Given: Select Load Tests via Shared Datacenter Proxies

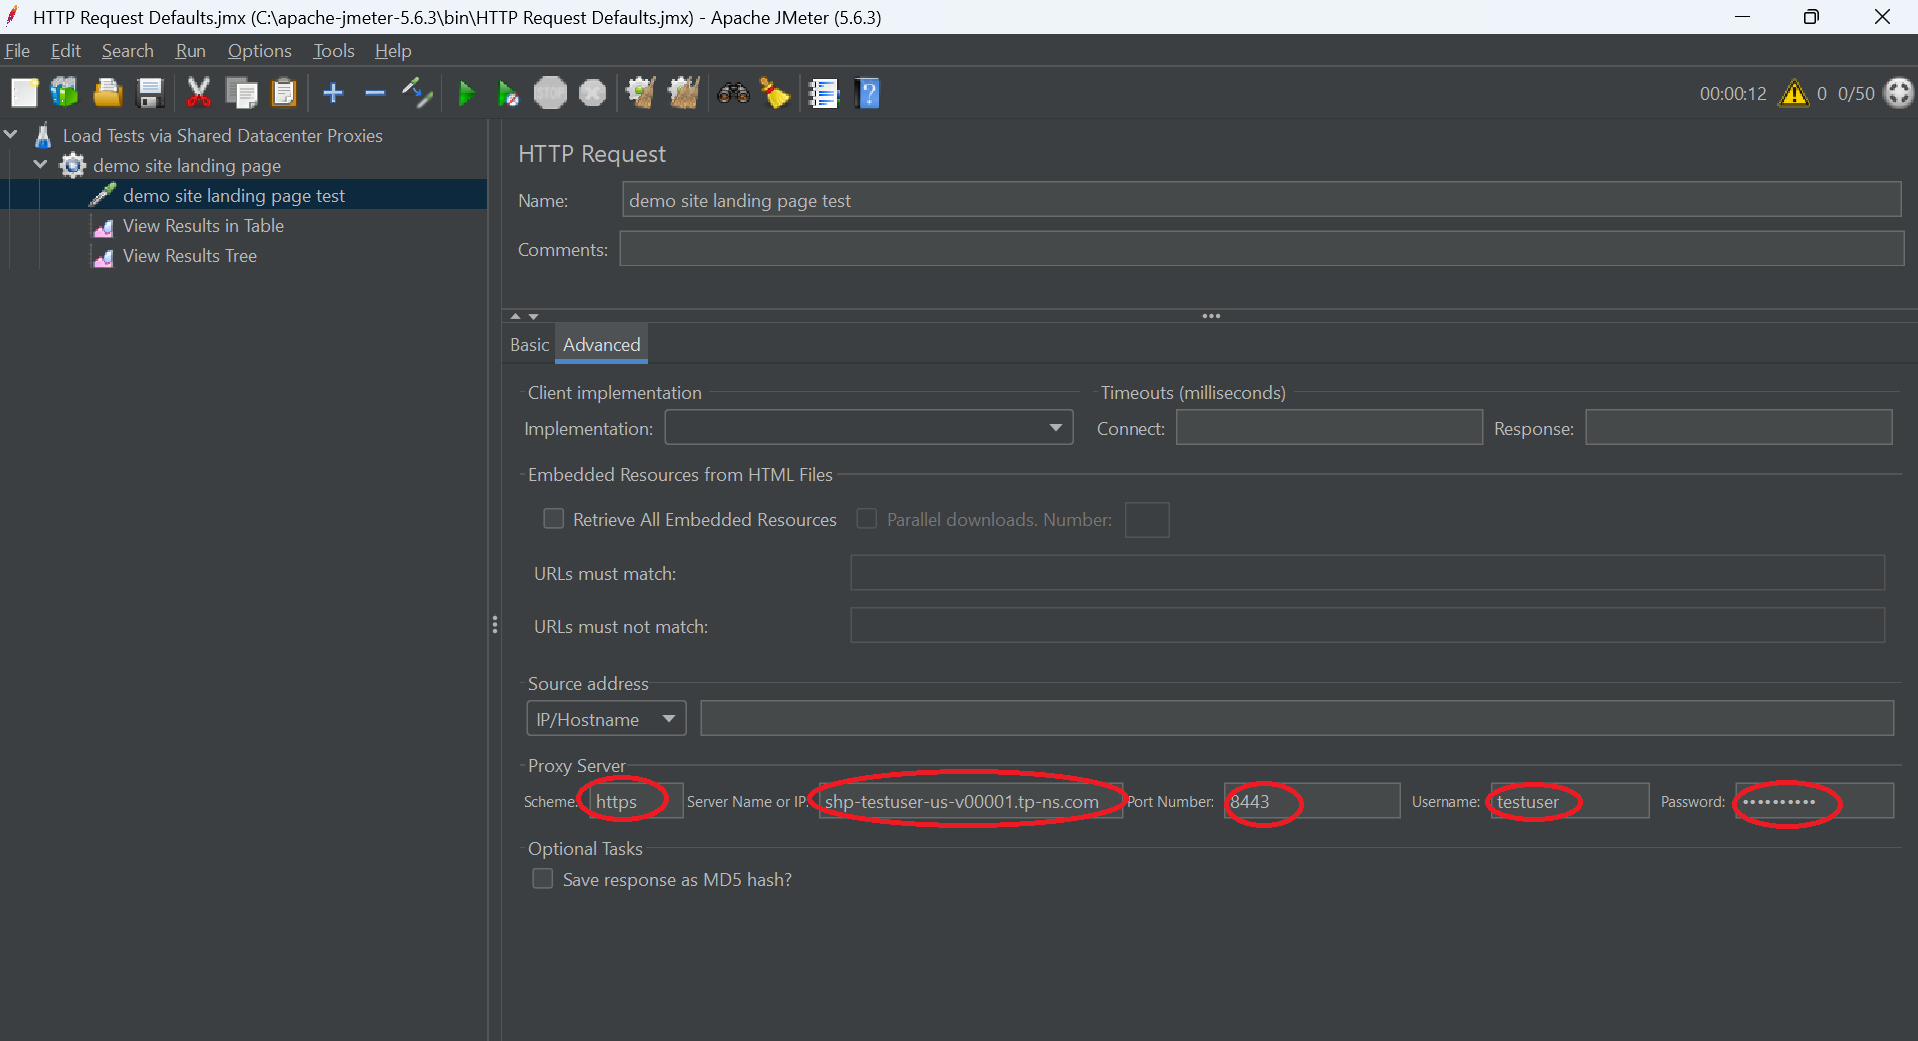Looking at the screenshot, I should click(222, 136).
